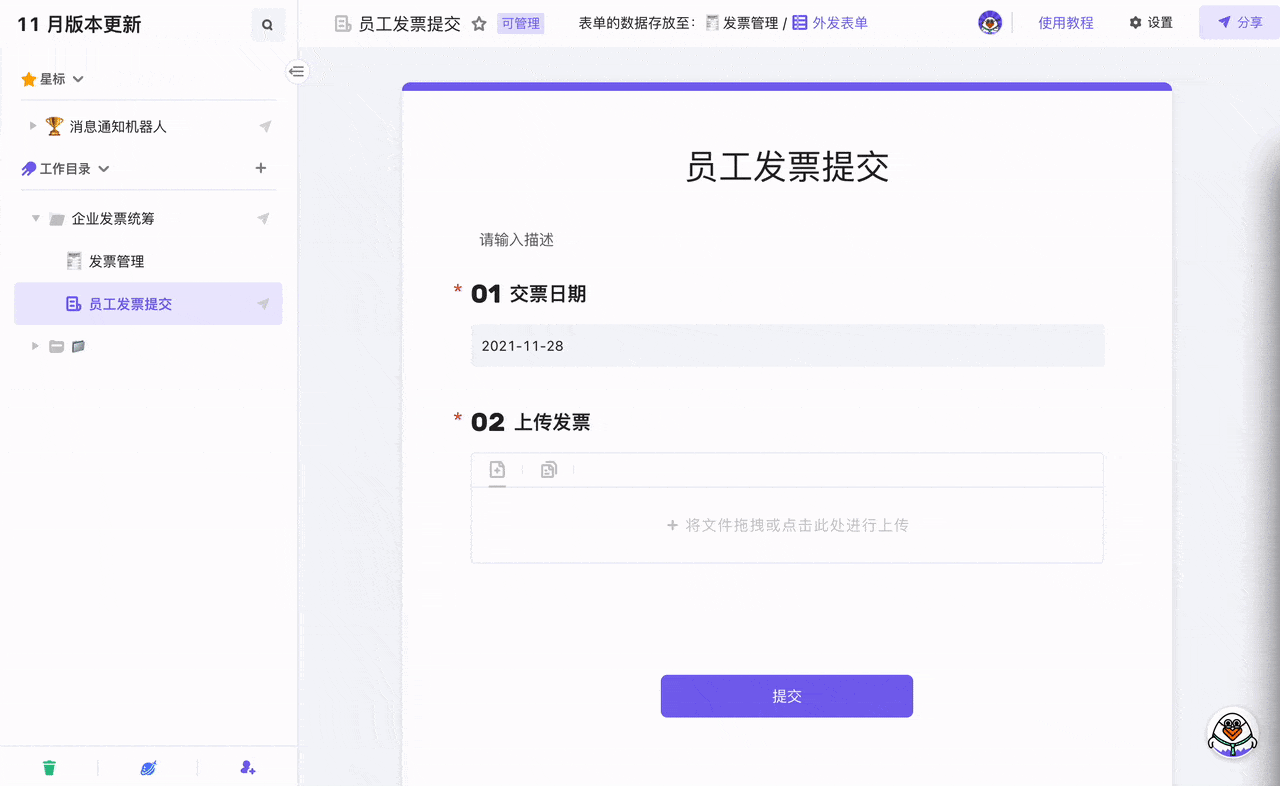The height and width of the screenshot is (786, 1280).
Task: Add a new item with the 工作目录 plus icon
Action: 261,168
